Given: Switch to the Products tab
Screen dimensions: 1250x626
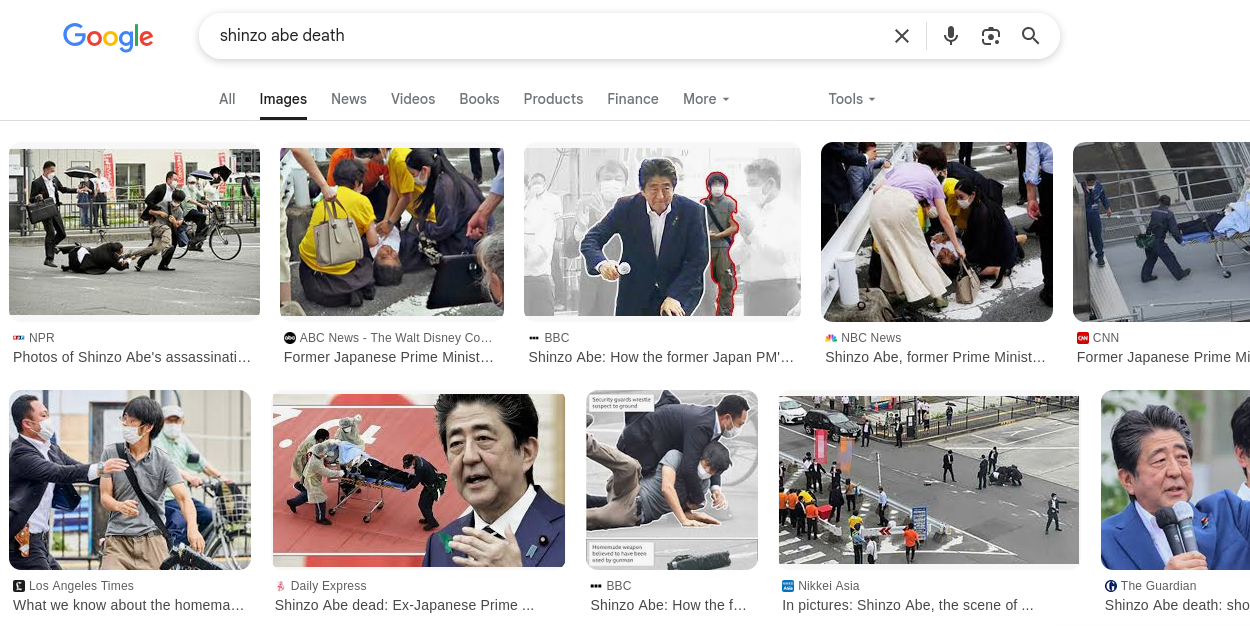Looking at the screenshot, I should tap(553, 99).
